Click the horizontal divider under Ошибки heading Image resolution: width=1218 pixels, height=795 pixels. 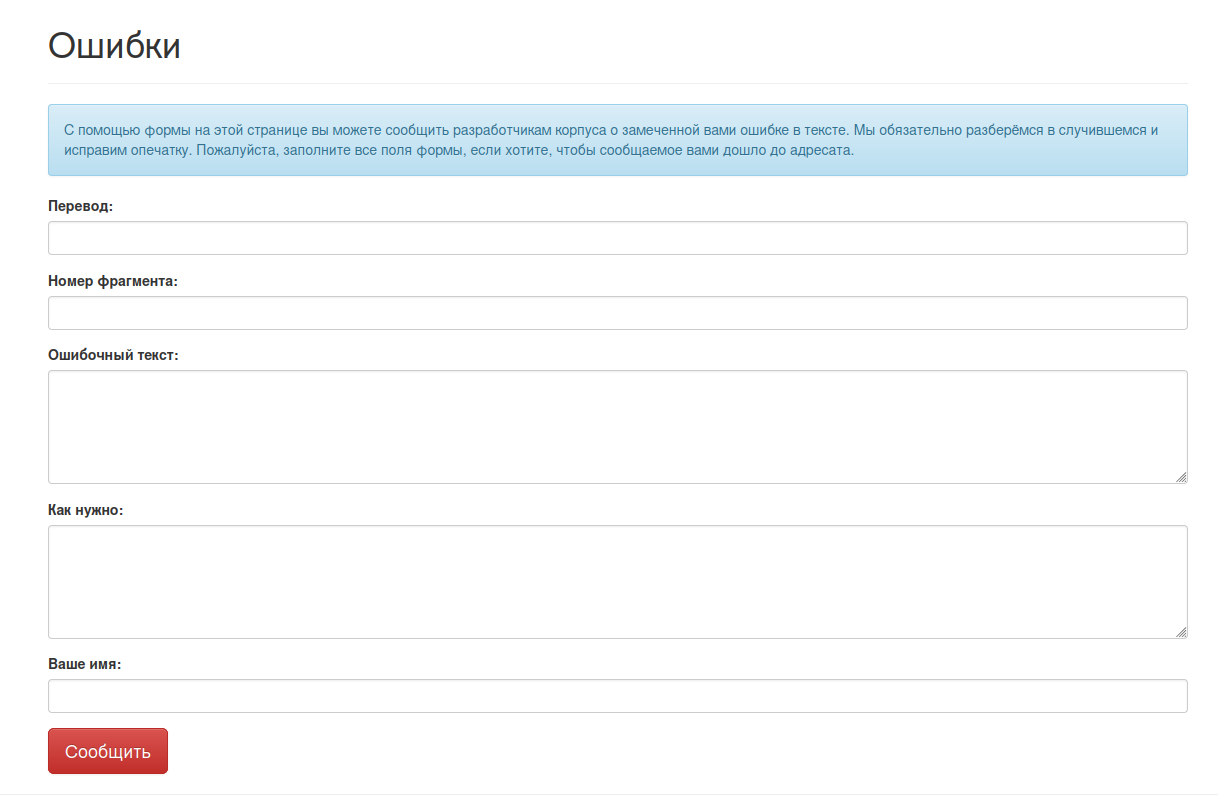click(617, 83)
